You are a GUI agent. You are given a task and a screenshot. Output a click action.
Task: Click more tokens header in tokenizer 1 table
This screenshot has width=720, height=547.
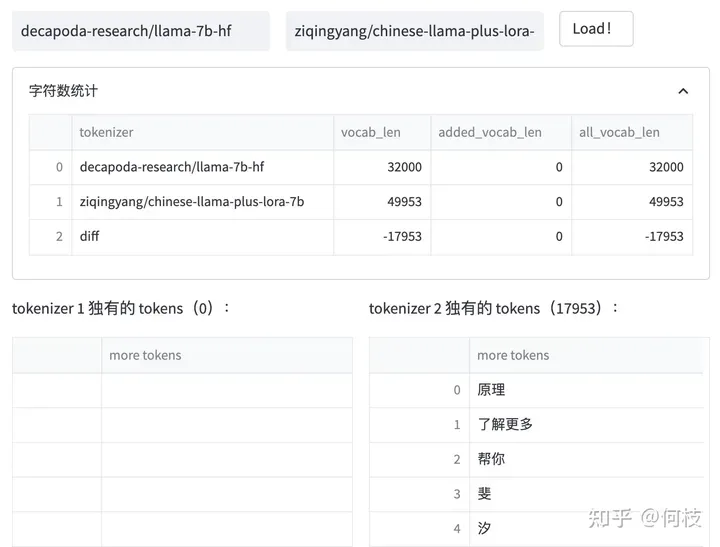click(x=227, y=355)
